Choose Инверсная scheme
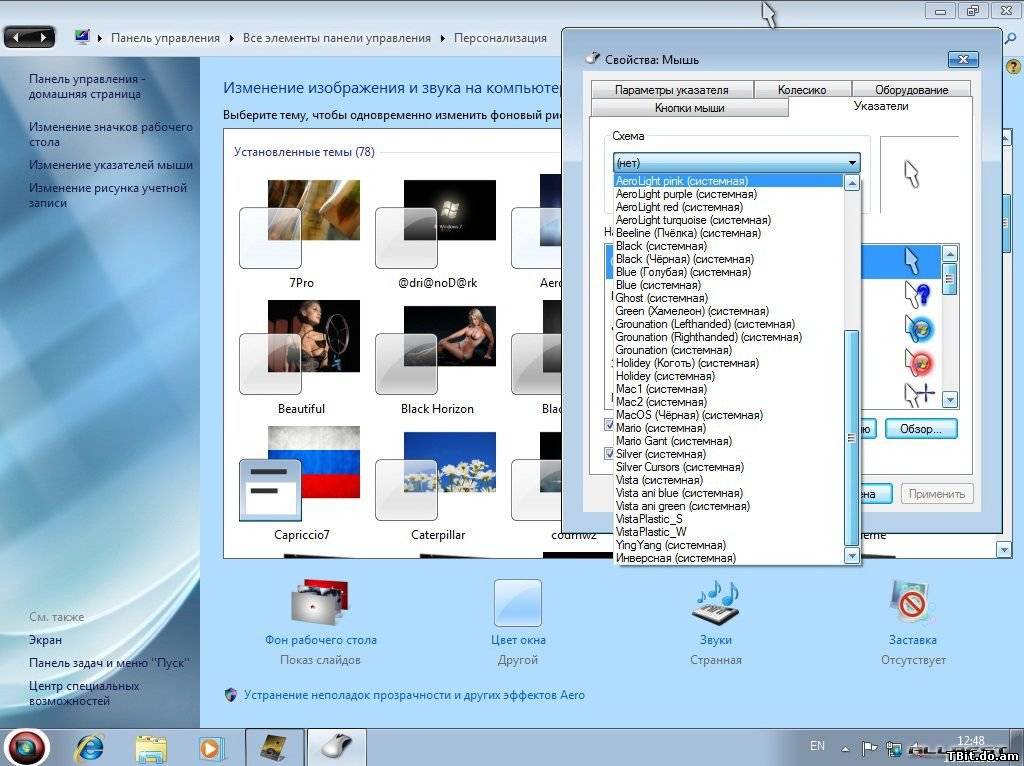Screen dimensions: 1024x766 (x=728, y=558)
